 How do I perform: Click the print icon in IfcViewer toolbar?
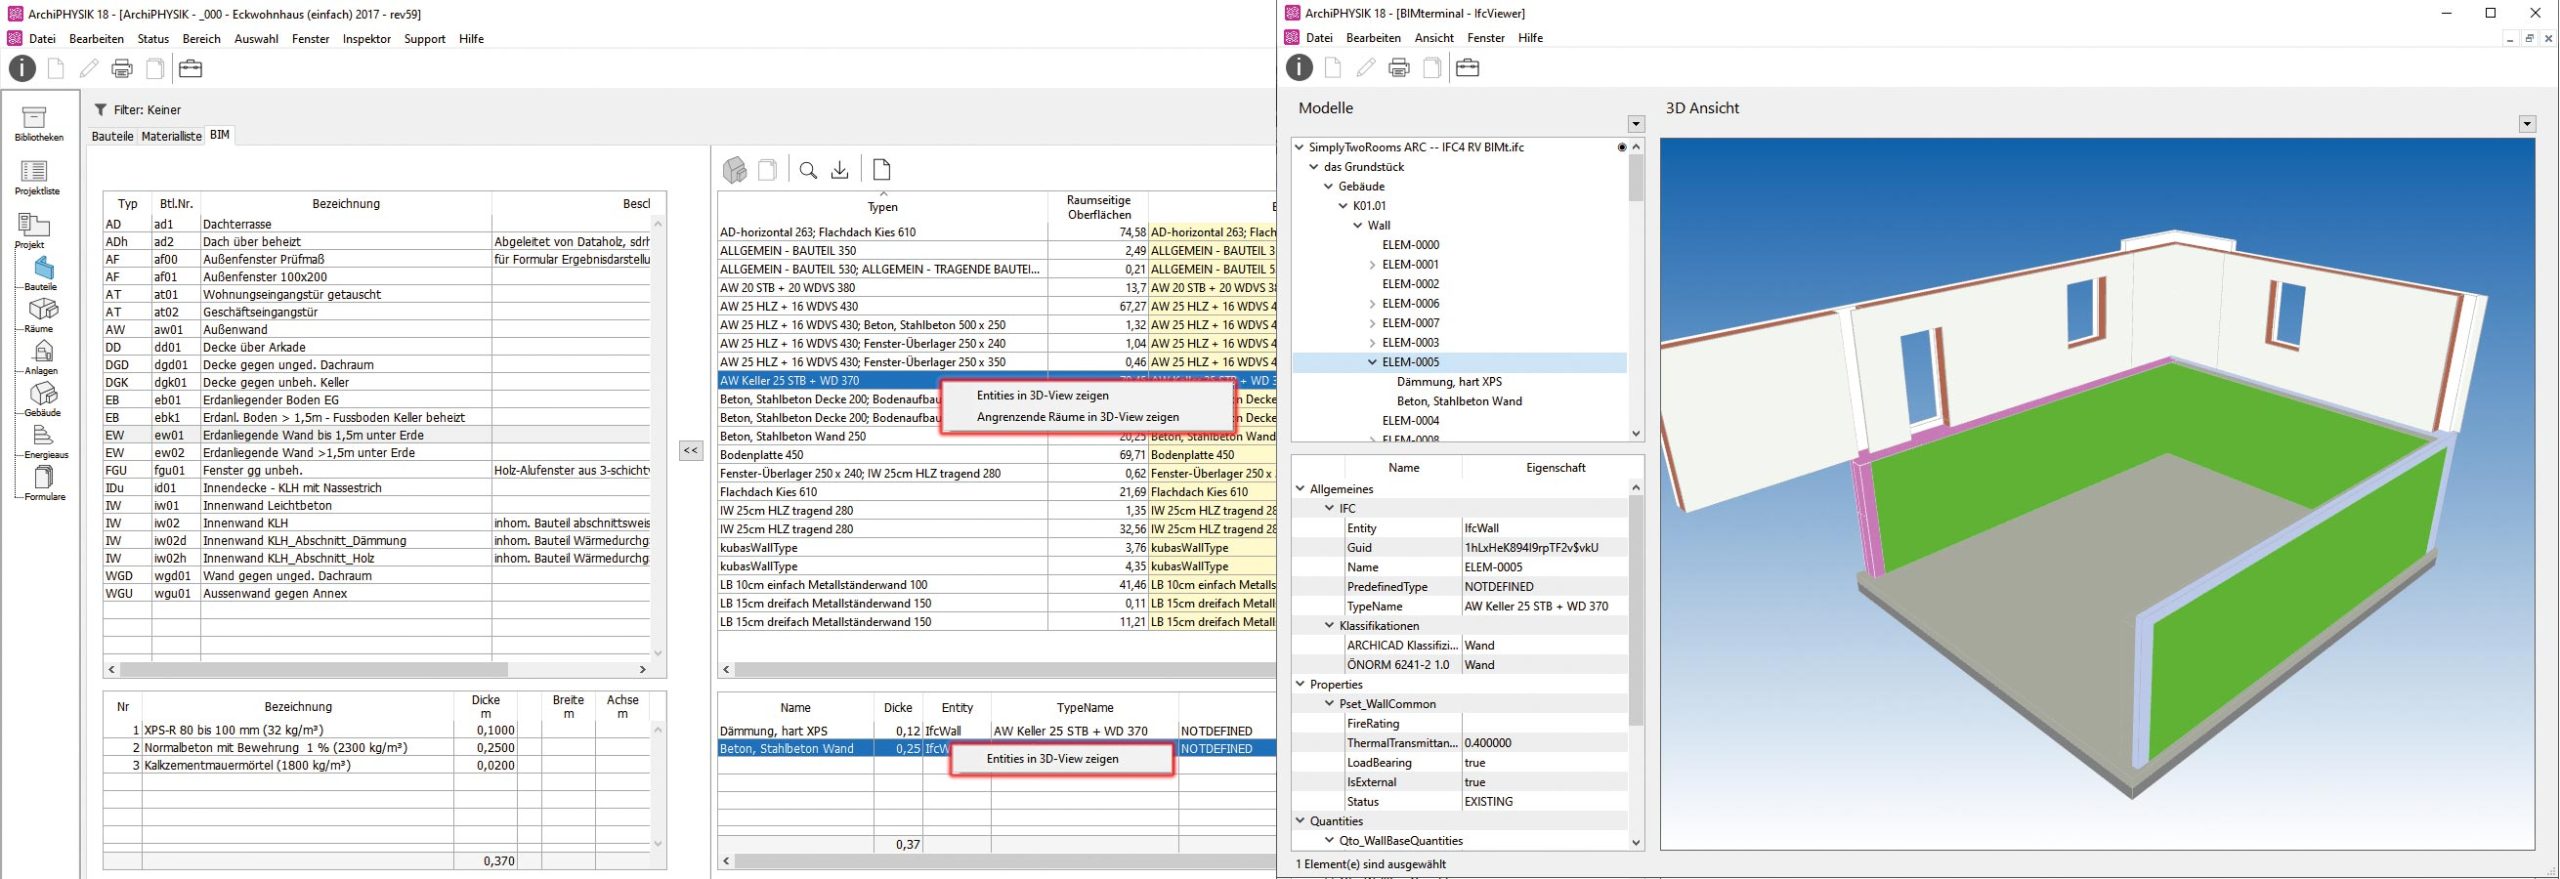(1399, 68)
